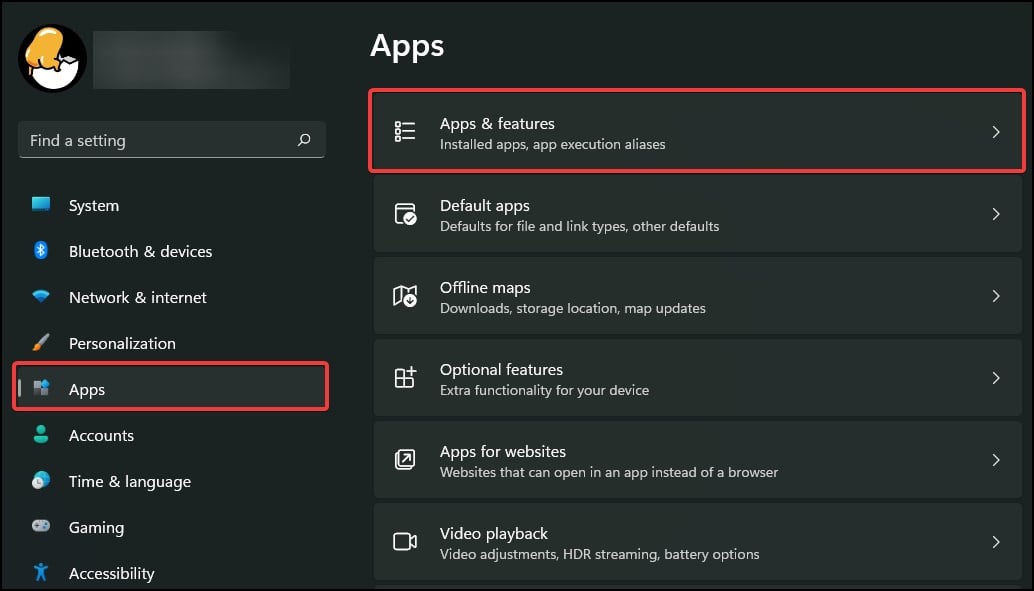Click the Default apps icon

point(405,214)
